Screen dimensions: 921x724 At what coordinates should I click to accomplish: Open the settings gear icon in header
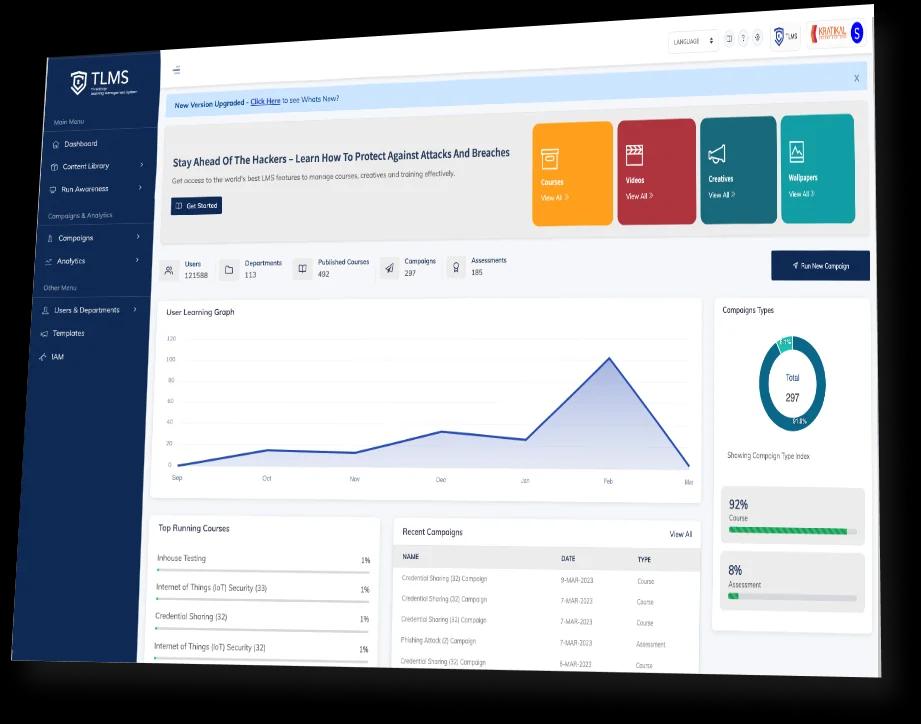(x=758, y=37)
